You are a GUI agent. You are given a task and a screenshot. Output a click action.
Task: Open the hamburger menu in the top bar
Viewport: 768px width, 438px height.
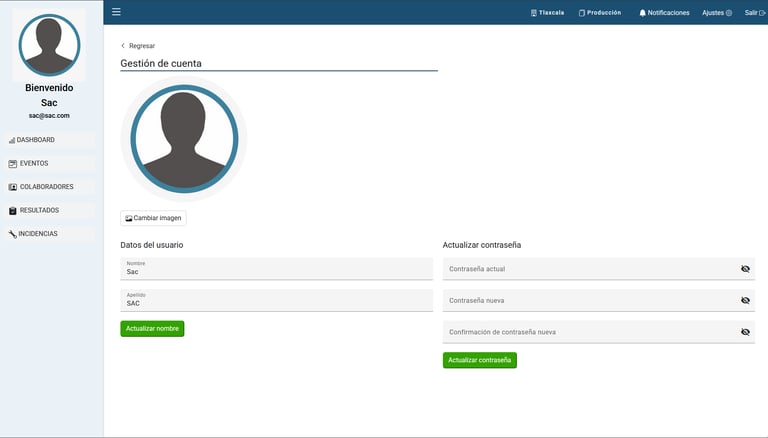click(116, 12)
